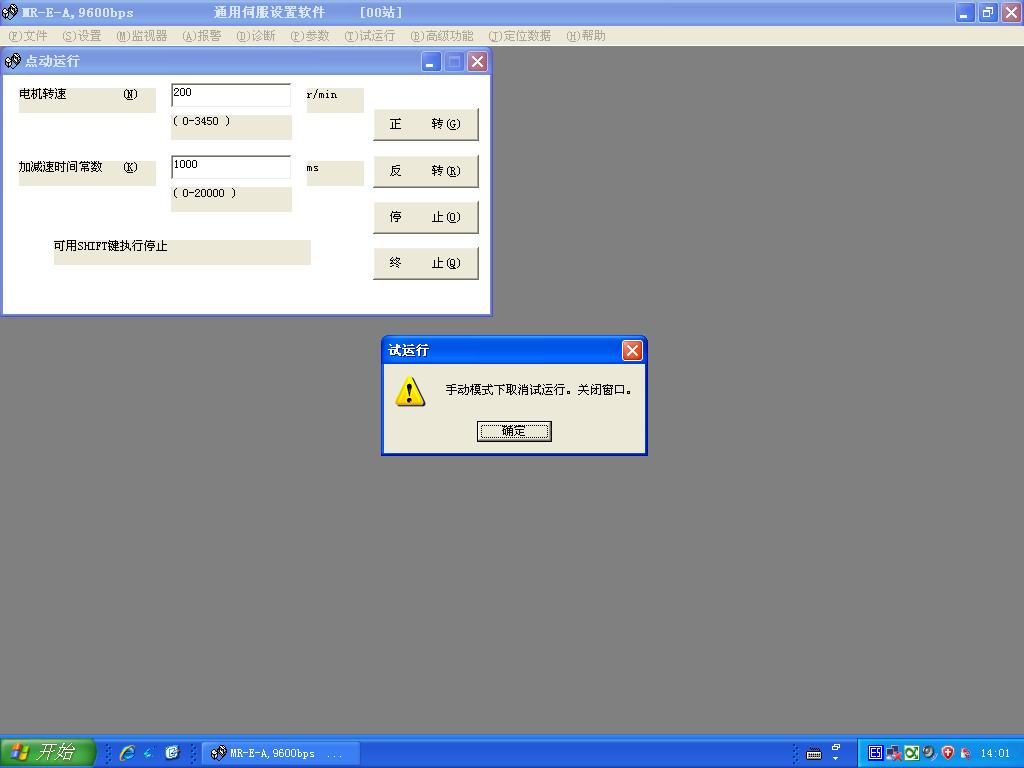Focus the 电机转速 motor speed input field

pyautogui.click(x=230, y=94)
